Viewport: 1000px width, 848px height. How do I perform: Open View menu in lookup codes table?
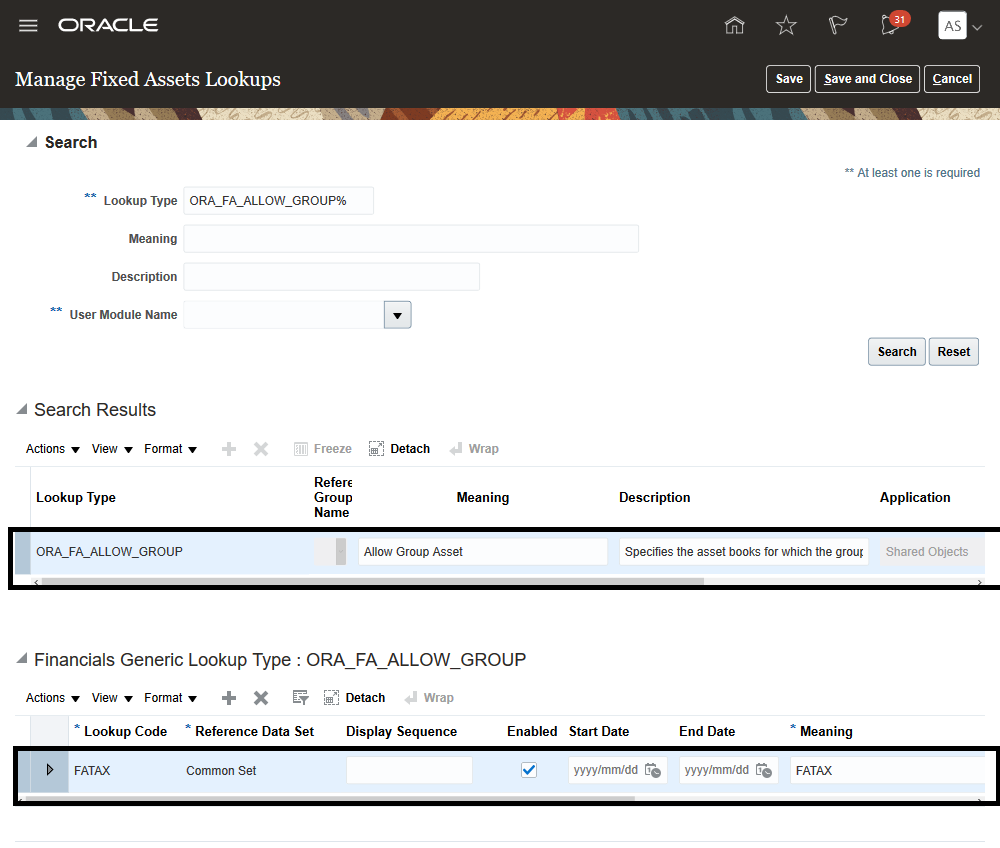[x=112, y=698]
